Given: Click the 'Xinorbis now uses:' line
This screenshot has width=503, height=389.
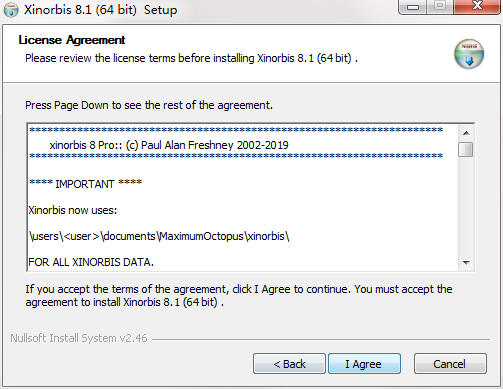Looking at the screenshot, I should click(73, 210).
